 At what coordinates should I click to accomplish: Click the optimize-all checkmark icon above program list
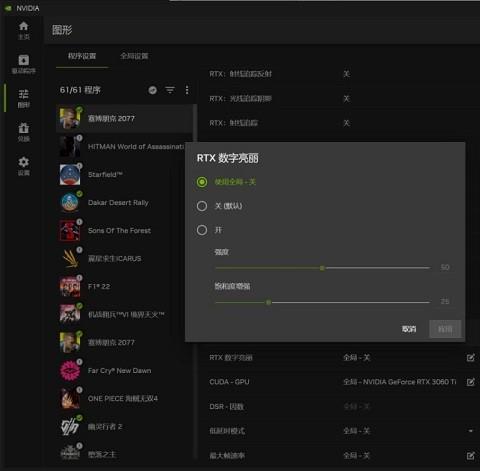coord(153,90)
